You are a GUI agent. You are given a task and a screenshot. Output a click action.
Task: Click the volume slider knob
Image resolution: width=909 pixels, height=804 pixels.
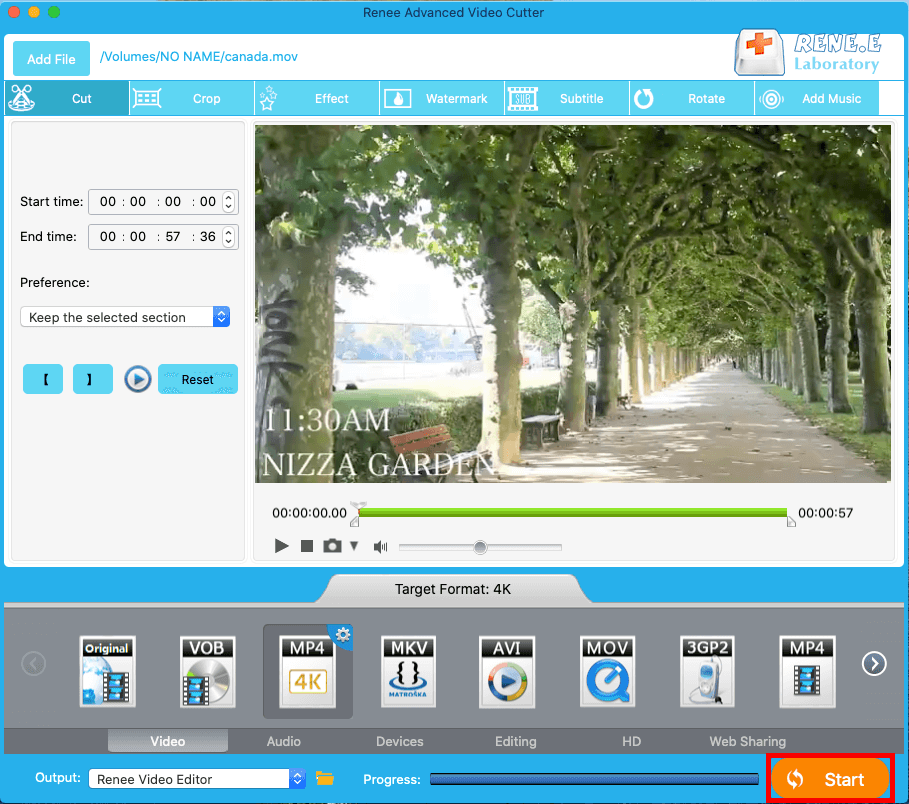[x=480, y=547]
